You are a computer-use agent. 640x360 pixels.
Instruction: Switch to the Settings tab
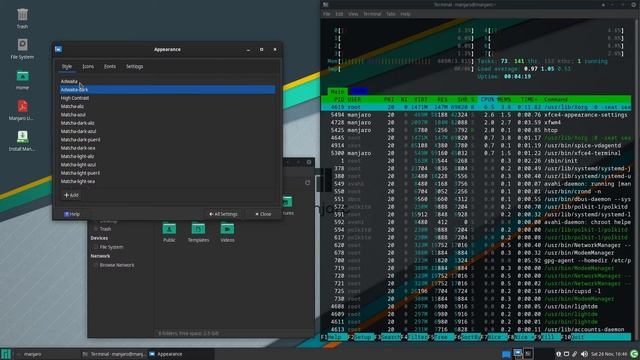(134, 66)
